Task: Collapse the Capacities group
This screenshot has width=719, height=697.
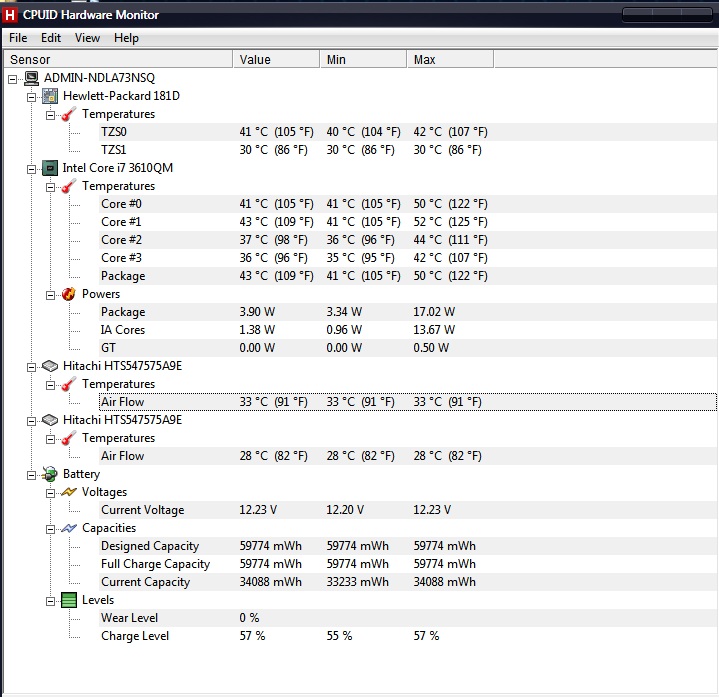Action: (x=50, y=530)
